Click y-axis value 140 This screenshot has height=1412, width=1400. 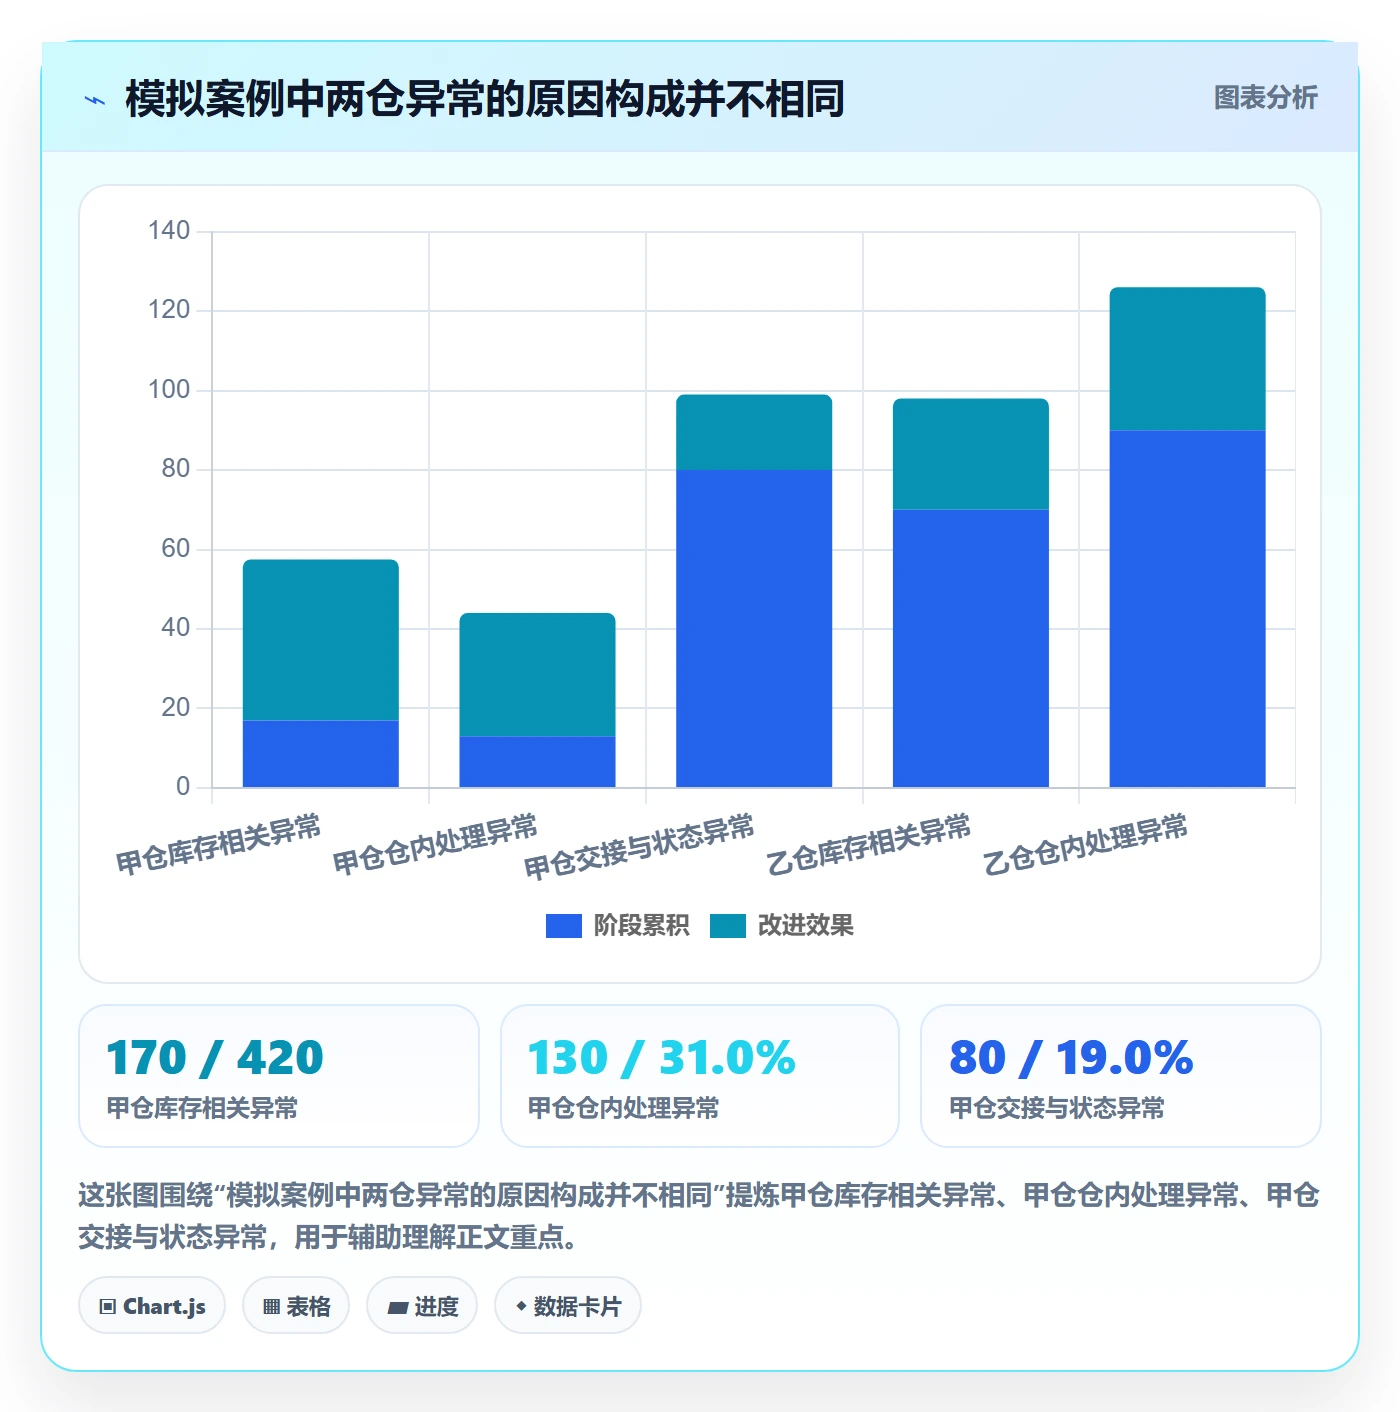point(169,231)
